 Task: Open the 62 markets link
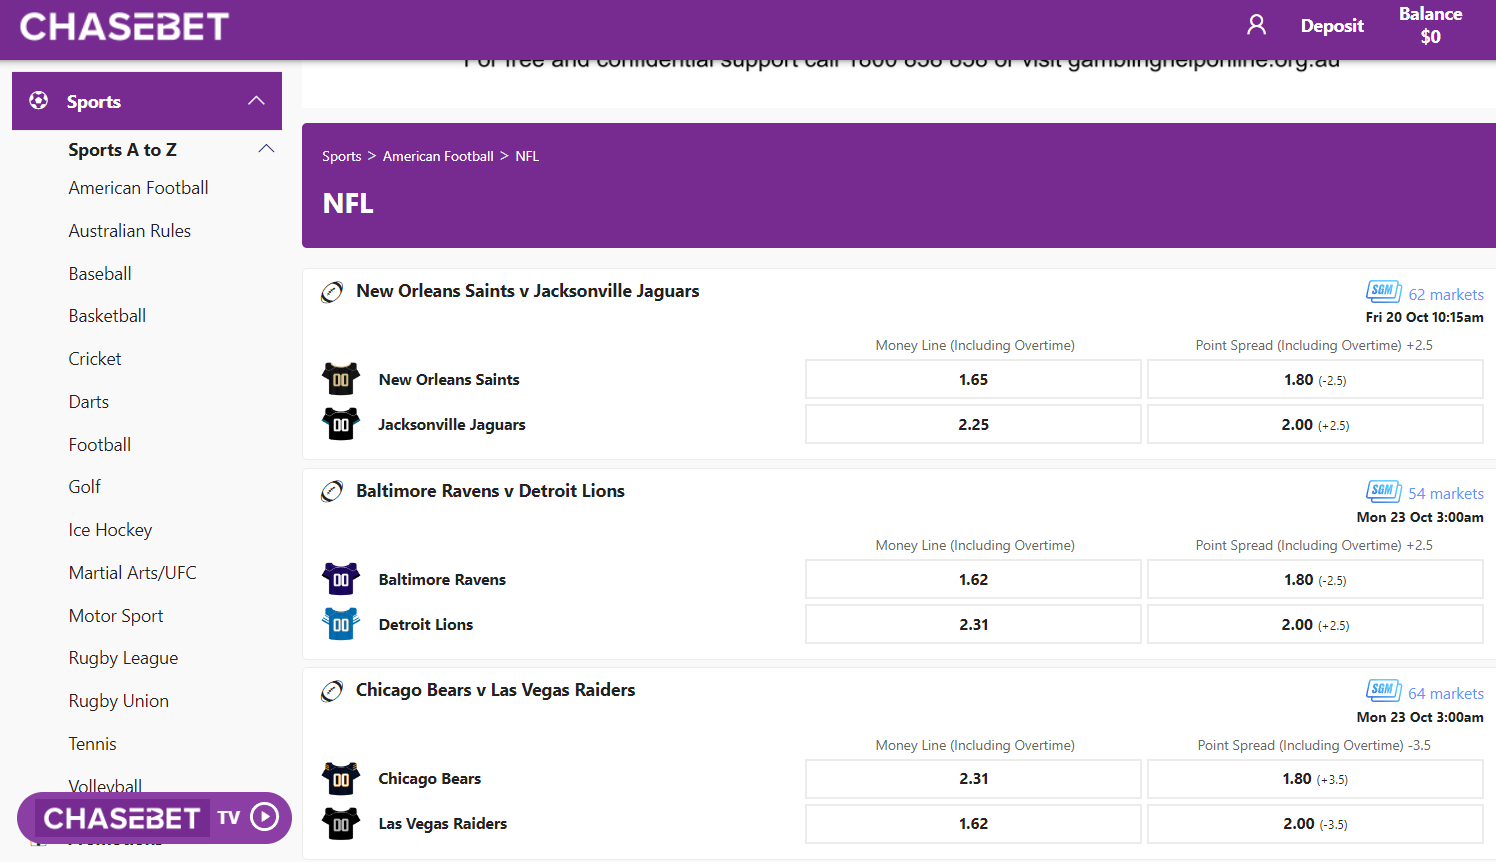tap(1446, 294)
